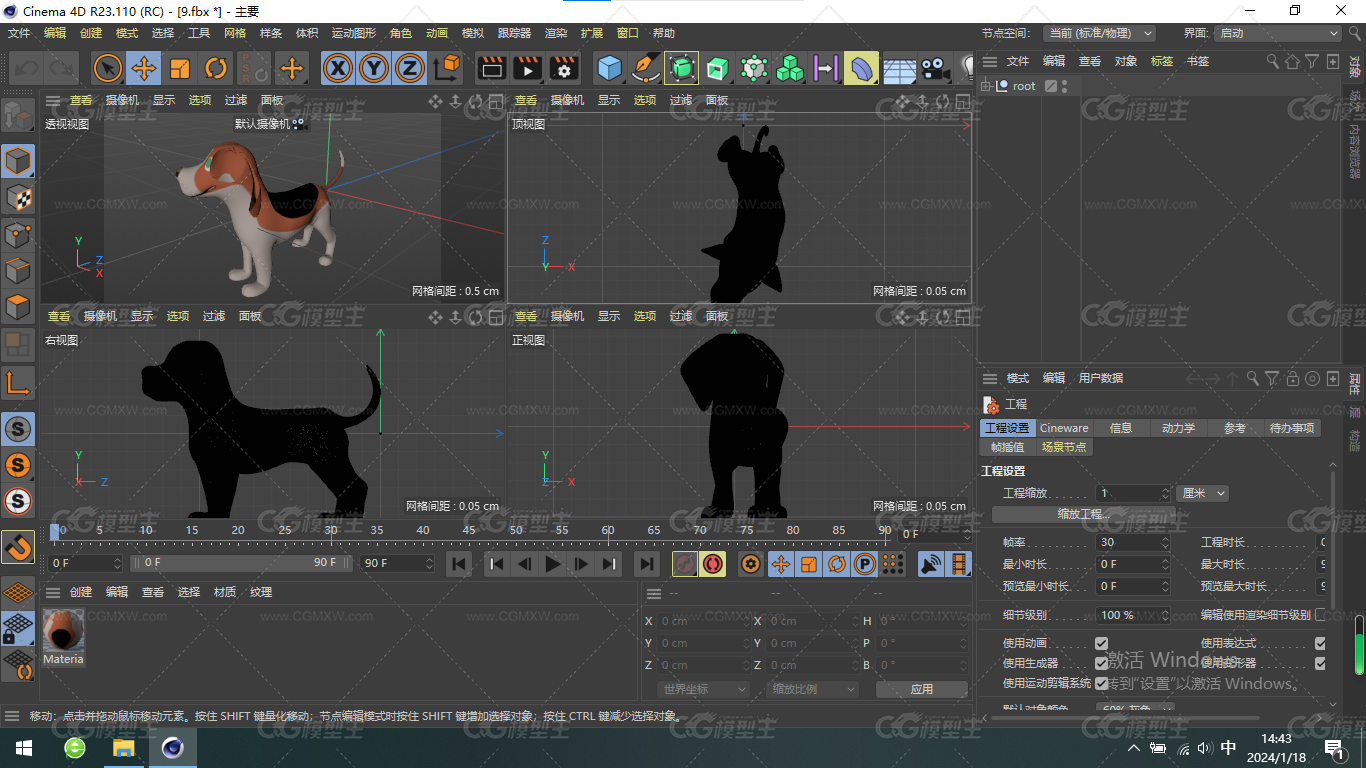Viewport: 1366px width, 768px height.
Task: Click frame 30 on the timeline ruler
Action: 331,530
